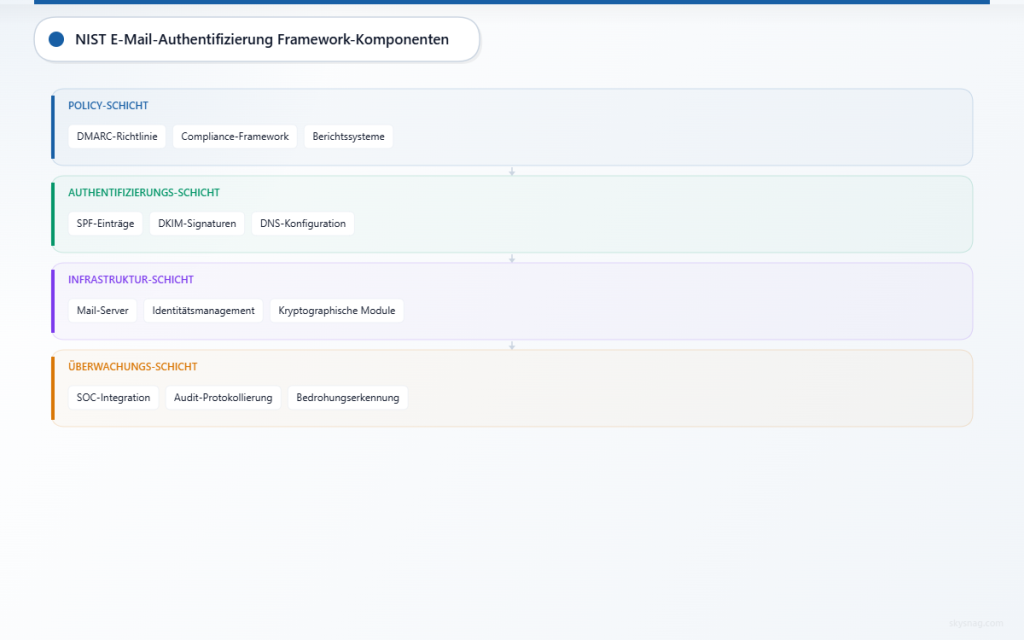
Task: Open the DKIM-Signaturen component
Action: point(197,223)
